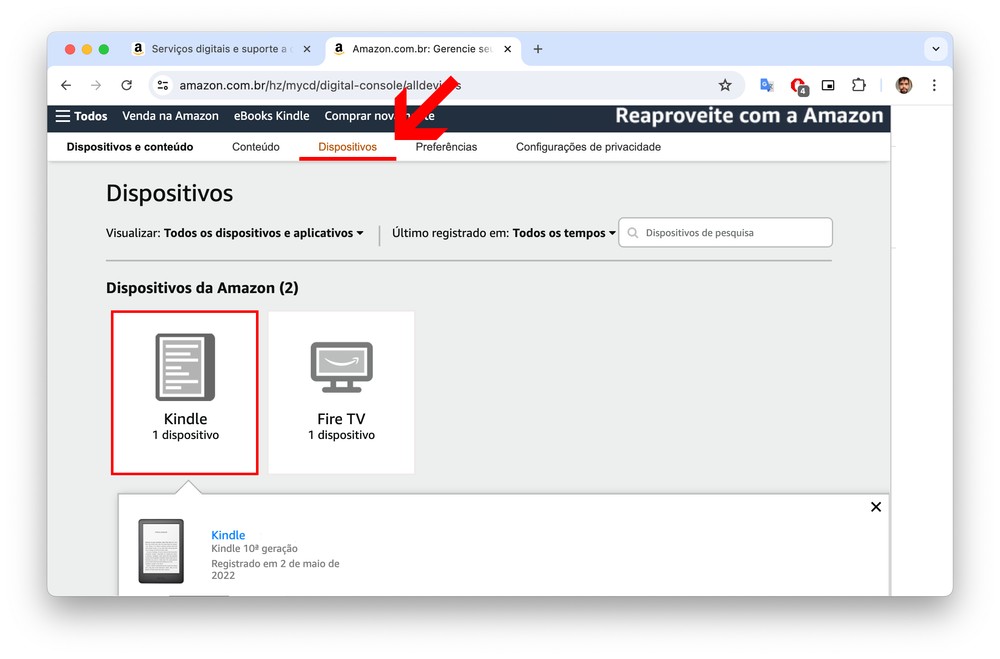Open a new browser tab
The width and height of the screenshot is (1000, 659).
point(538,49)
